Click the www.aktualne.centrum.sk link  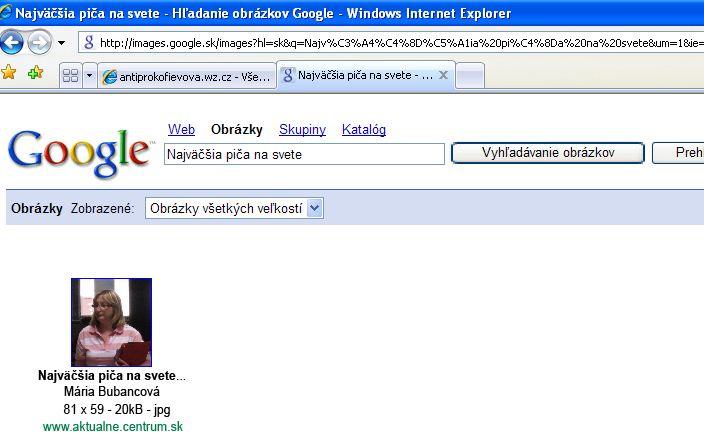(x=113, y=426)
